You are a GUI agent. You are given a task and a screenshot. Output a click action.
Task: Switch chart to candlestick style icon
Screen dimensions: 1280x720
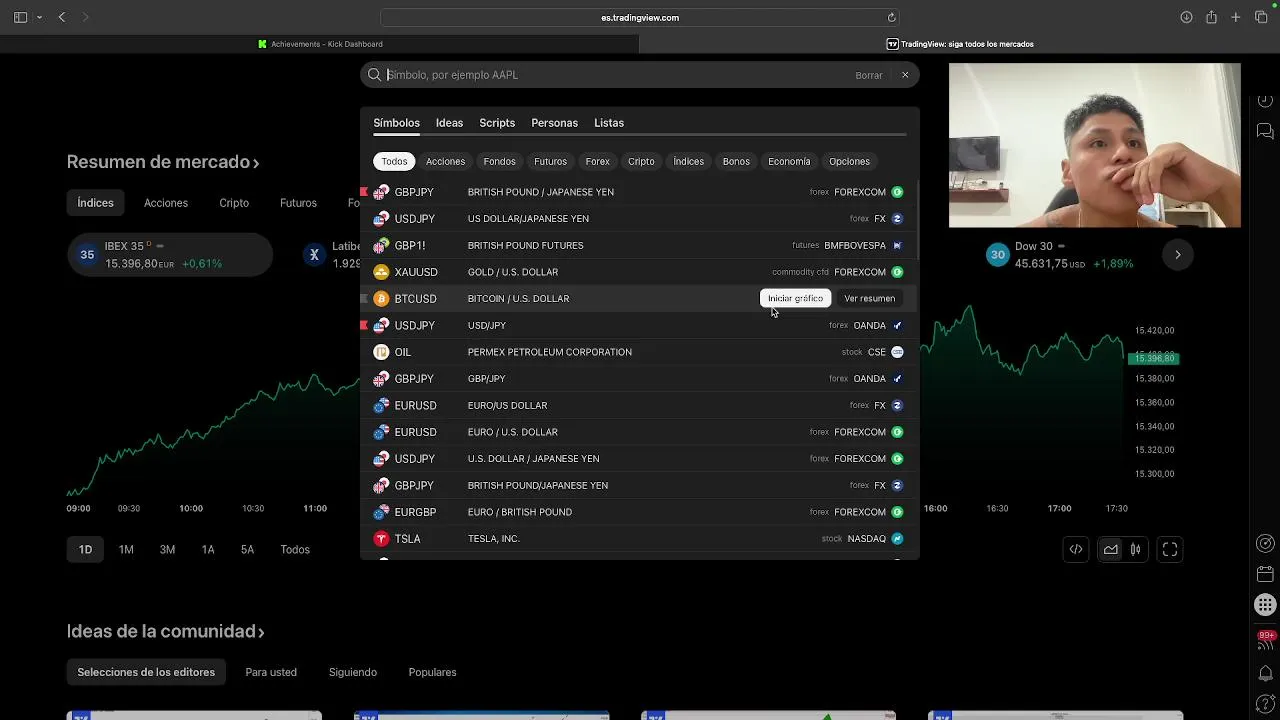[x=1135, y=549]
